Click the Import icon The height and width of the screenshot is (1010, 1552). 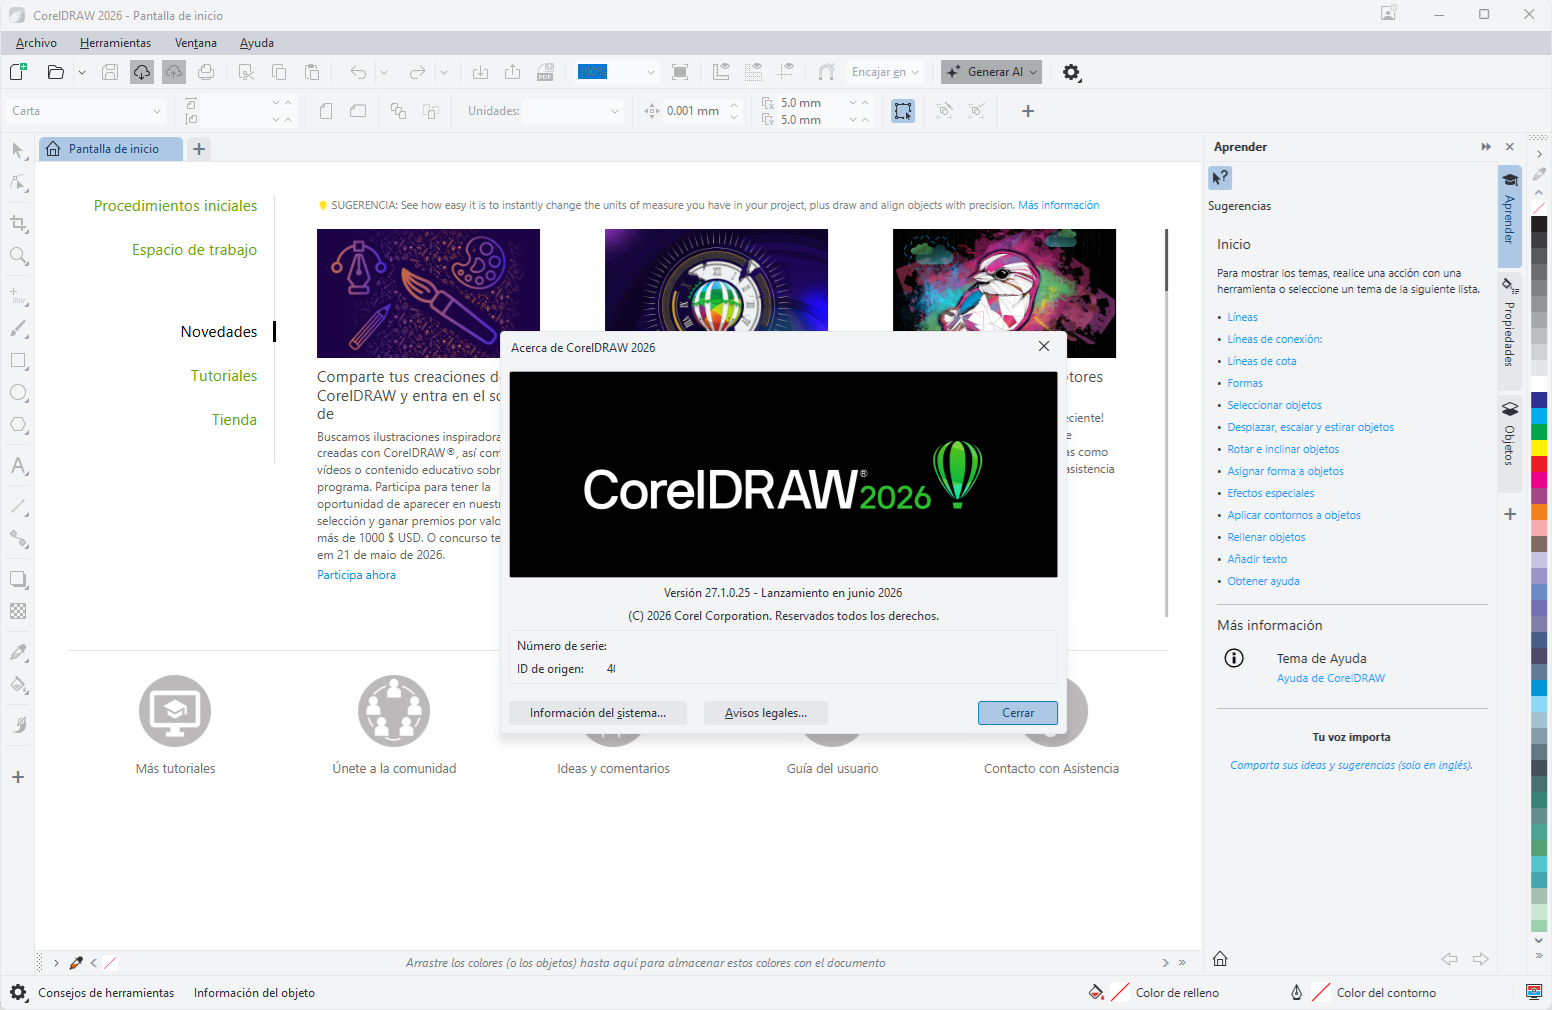click(480, 72)
